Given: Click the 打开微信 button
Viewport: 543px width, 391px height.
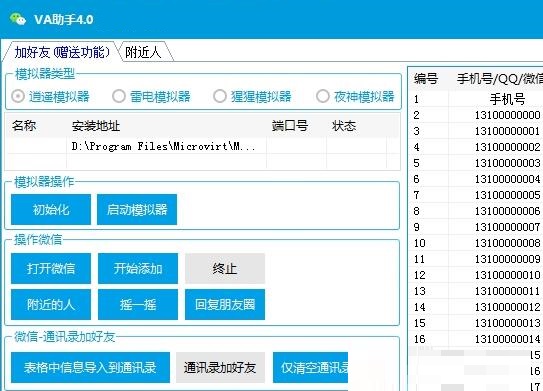Looking at the screenshot, I should click(51, 268).
